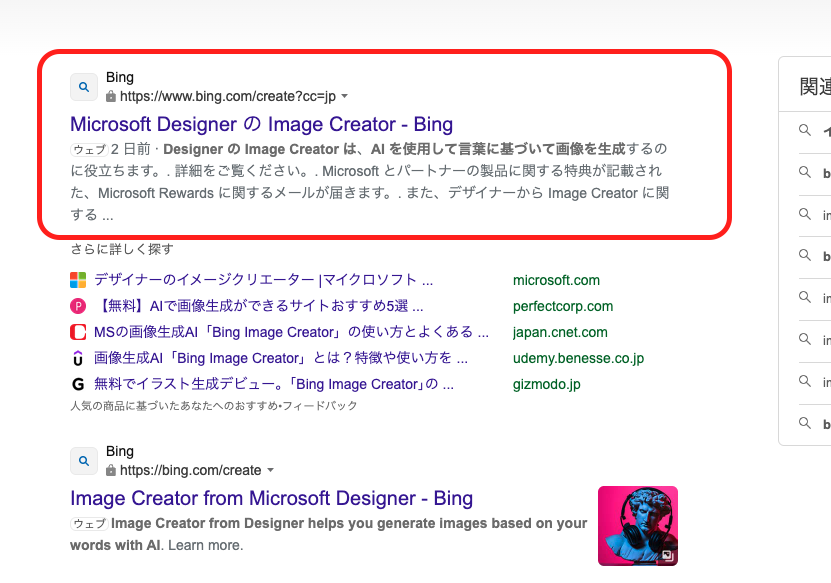Open the statue with headphones thumbnail image
The width and height of the screenshot is (831, 583).
(637, 525)
